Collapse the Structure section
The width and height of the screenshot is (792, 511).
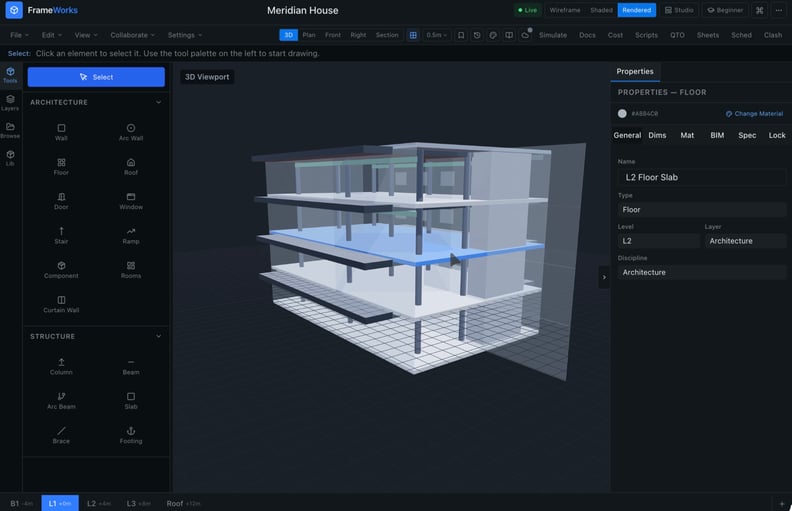tap(159, 336)
